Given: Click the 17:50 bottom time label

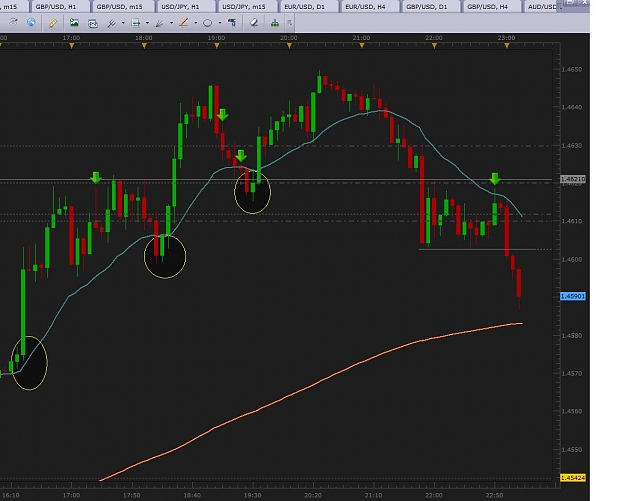Looking at the screenshot, I should coord(132,495).
